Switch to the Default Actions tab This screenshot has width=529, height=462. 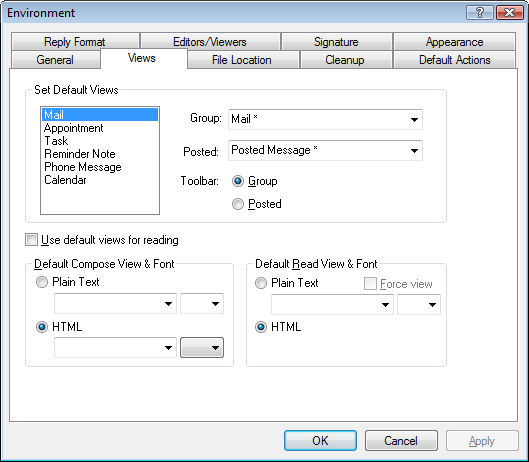(x=454, y=60)
